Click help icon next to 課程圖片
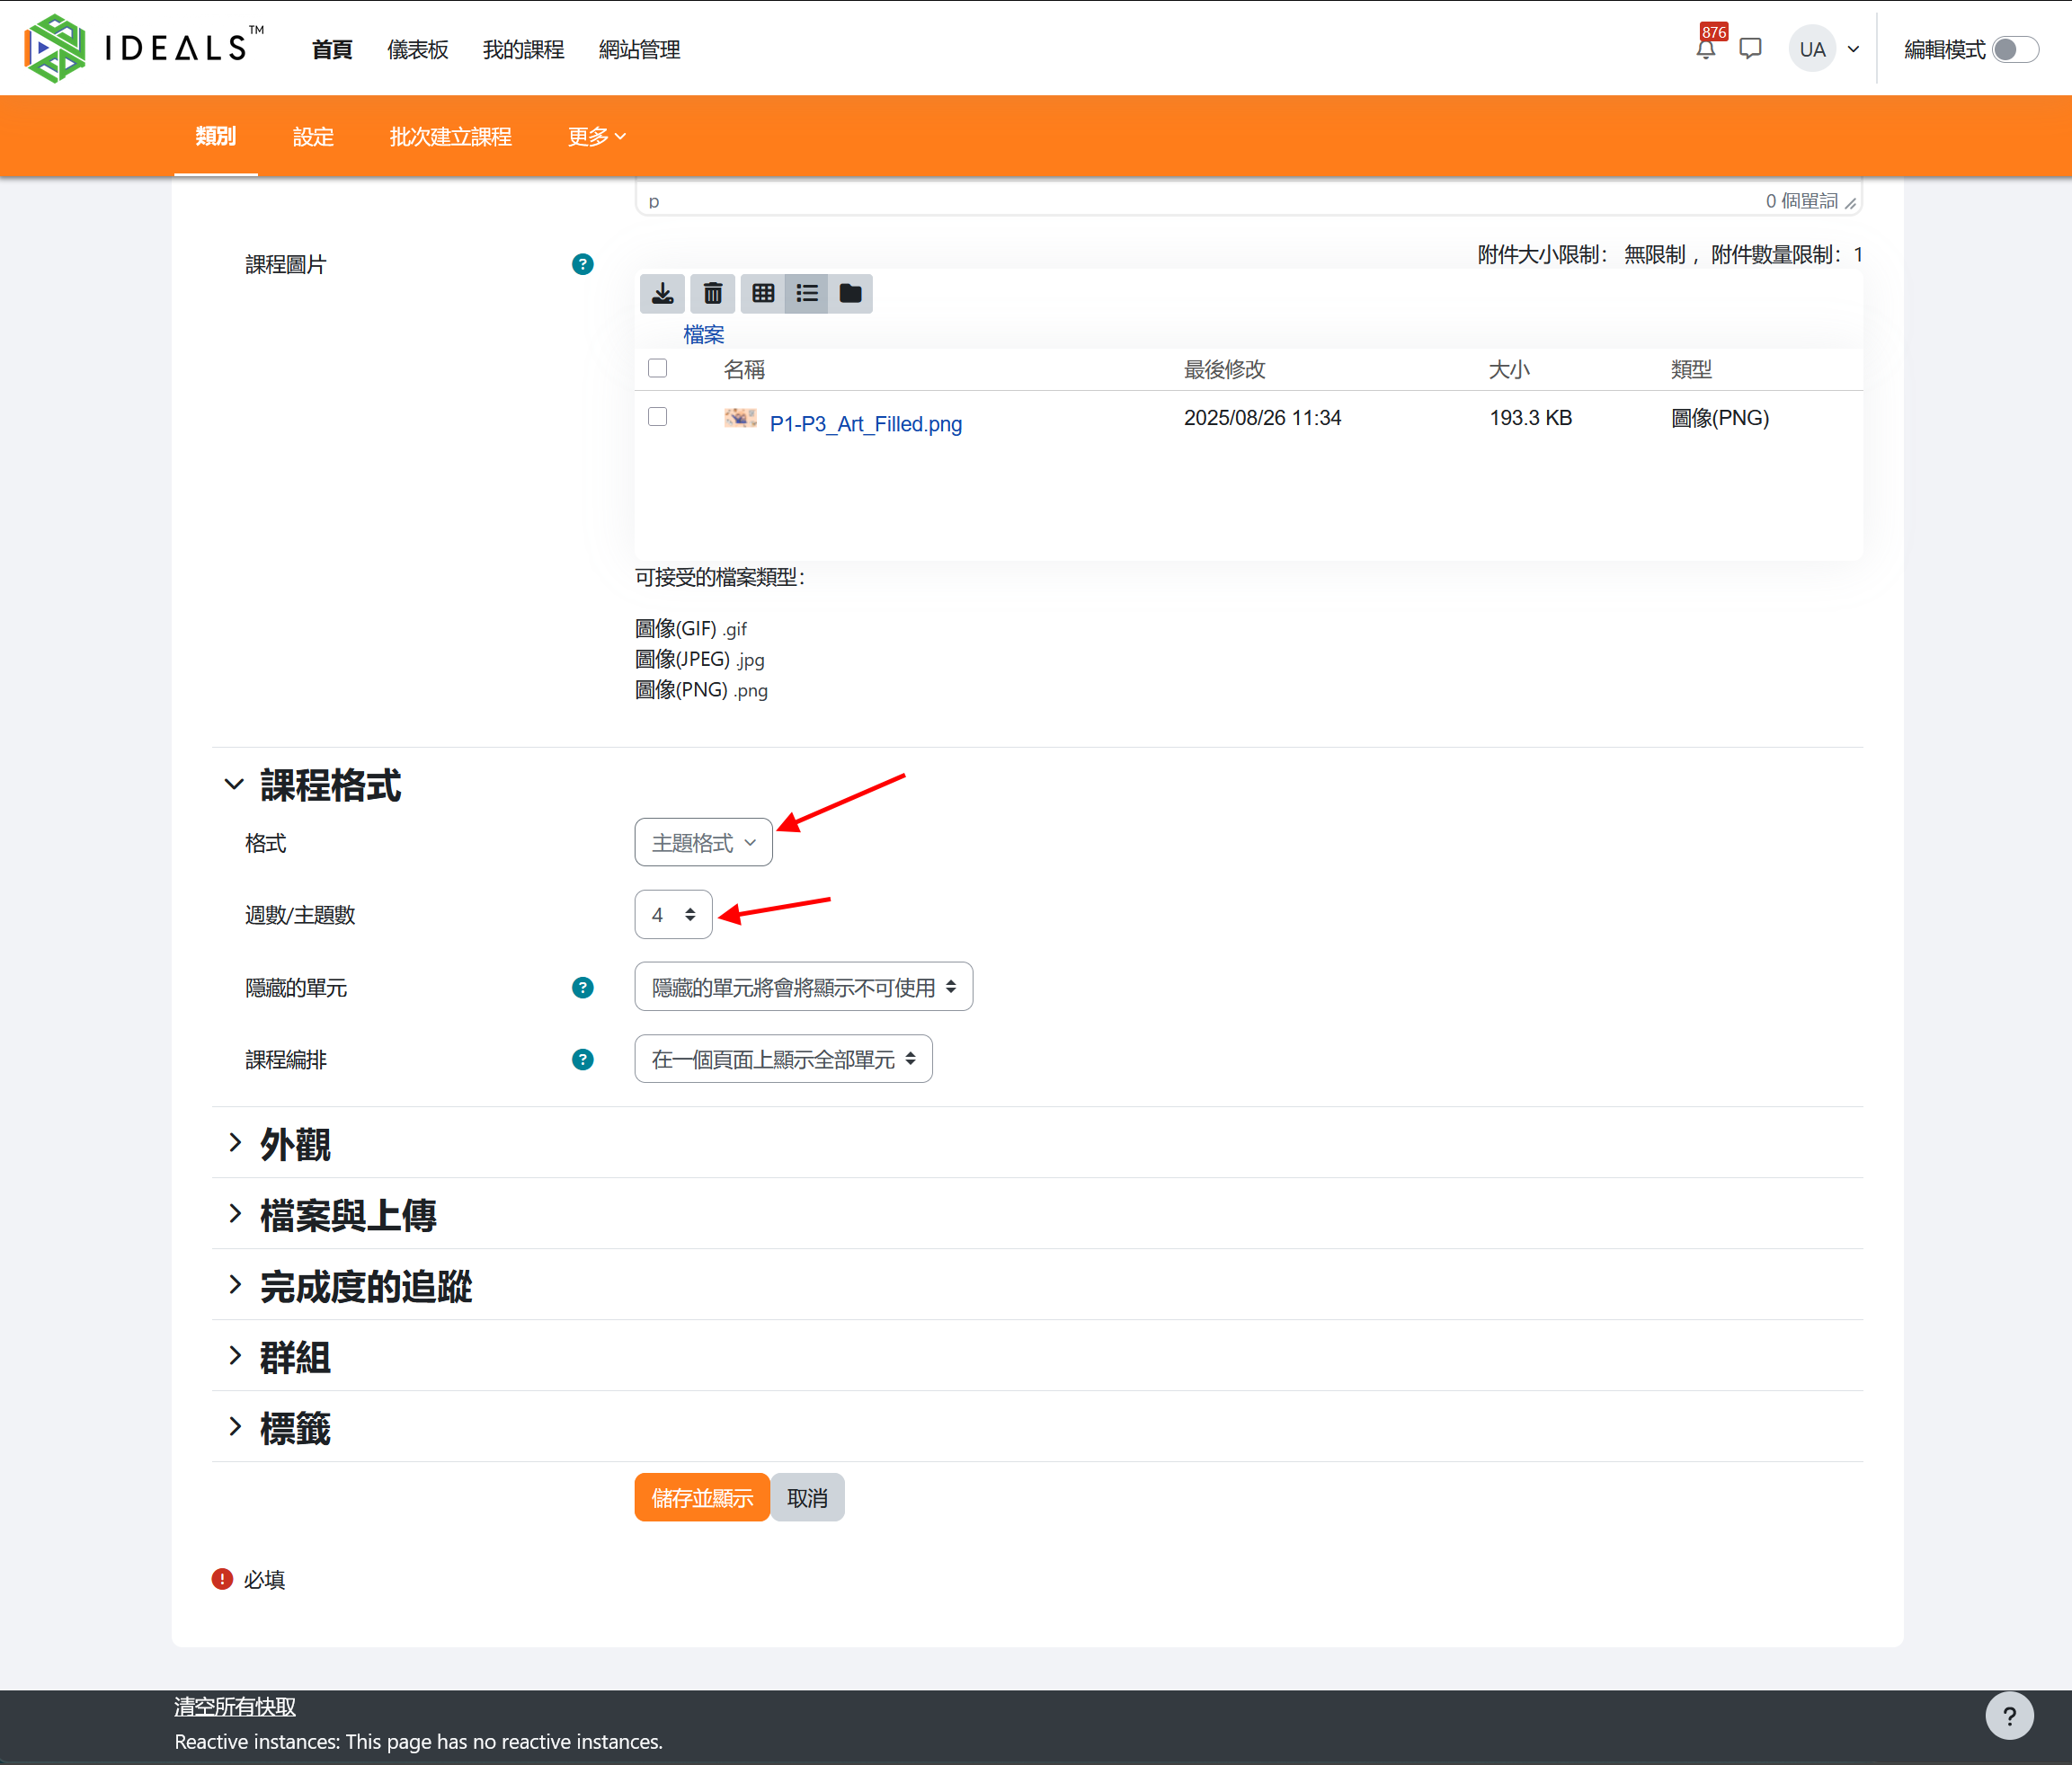The width and height of the screenshot is (2072, 1765). (x=582, y=264)
